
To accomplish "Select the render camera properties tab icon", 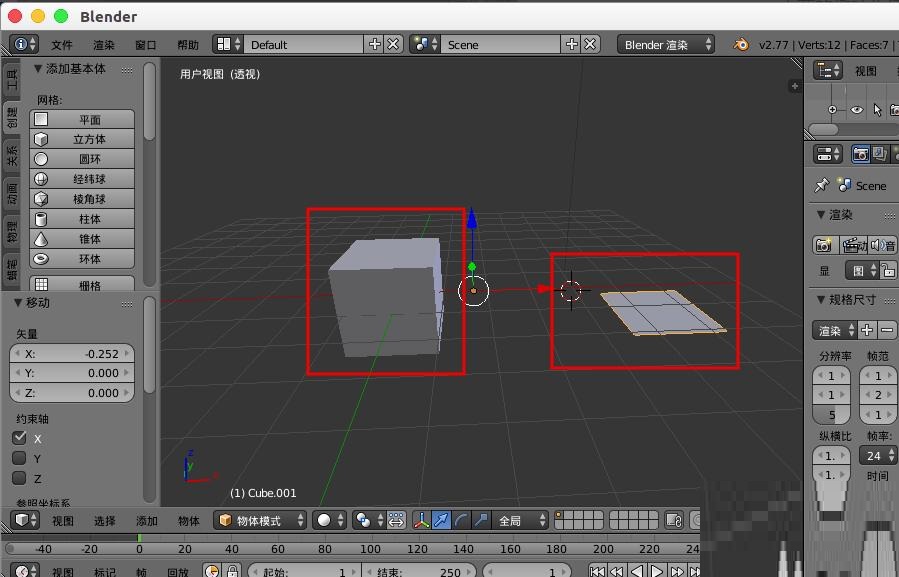I will coord(860,154).
